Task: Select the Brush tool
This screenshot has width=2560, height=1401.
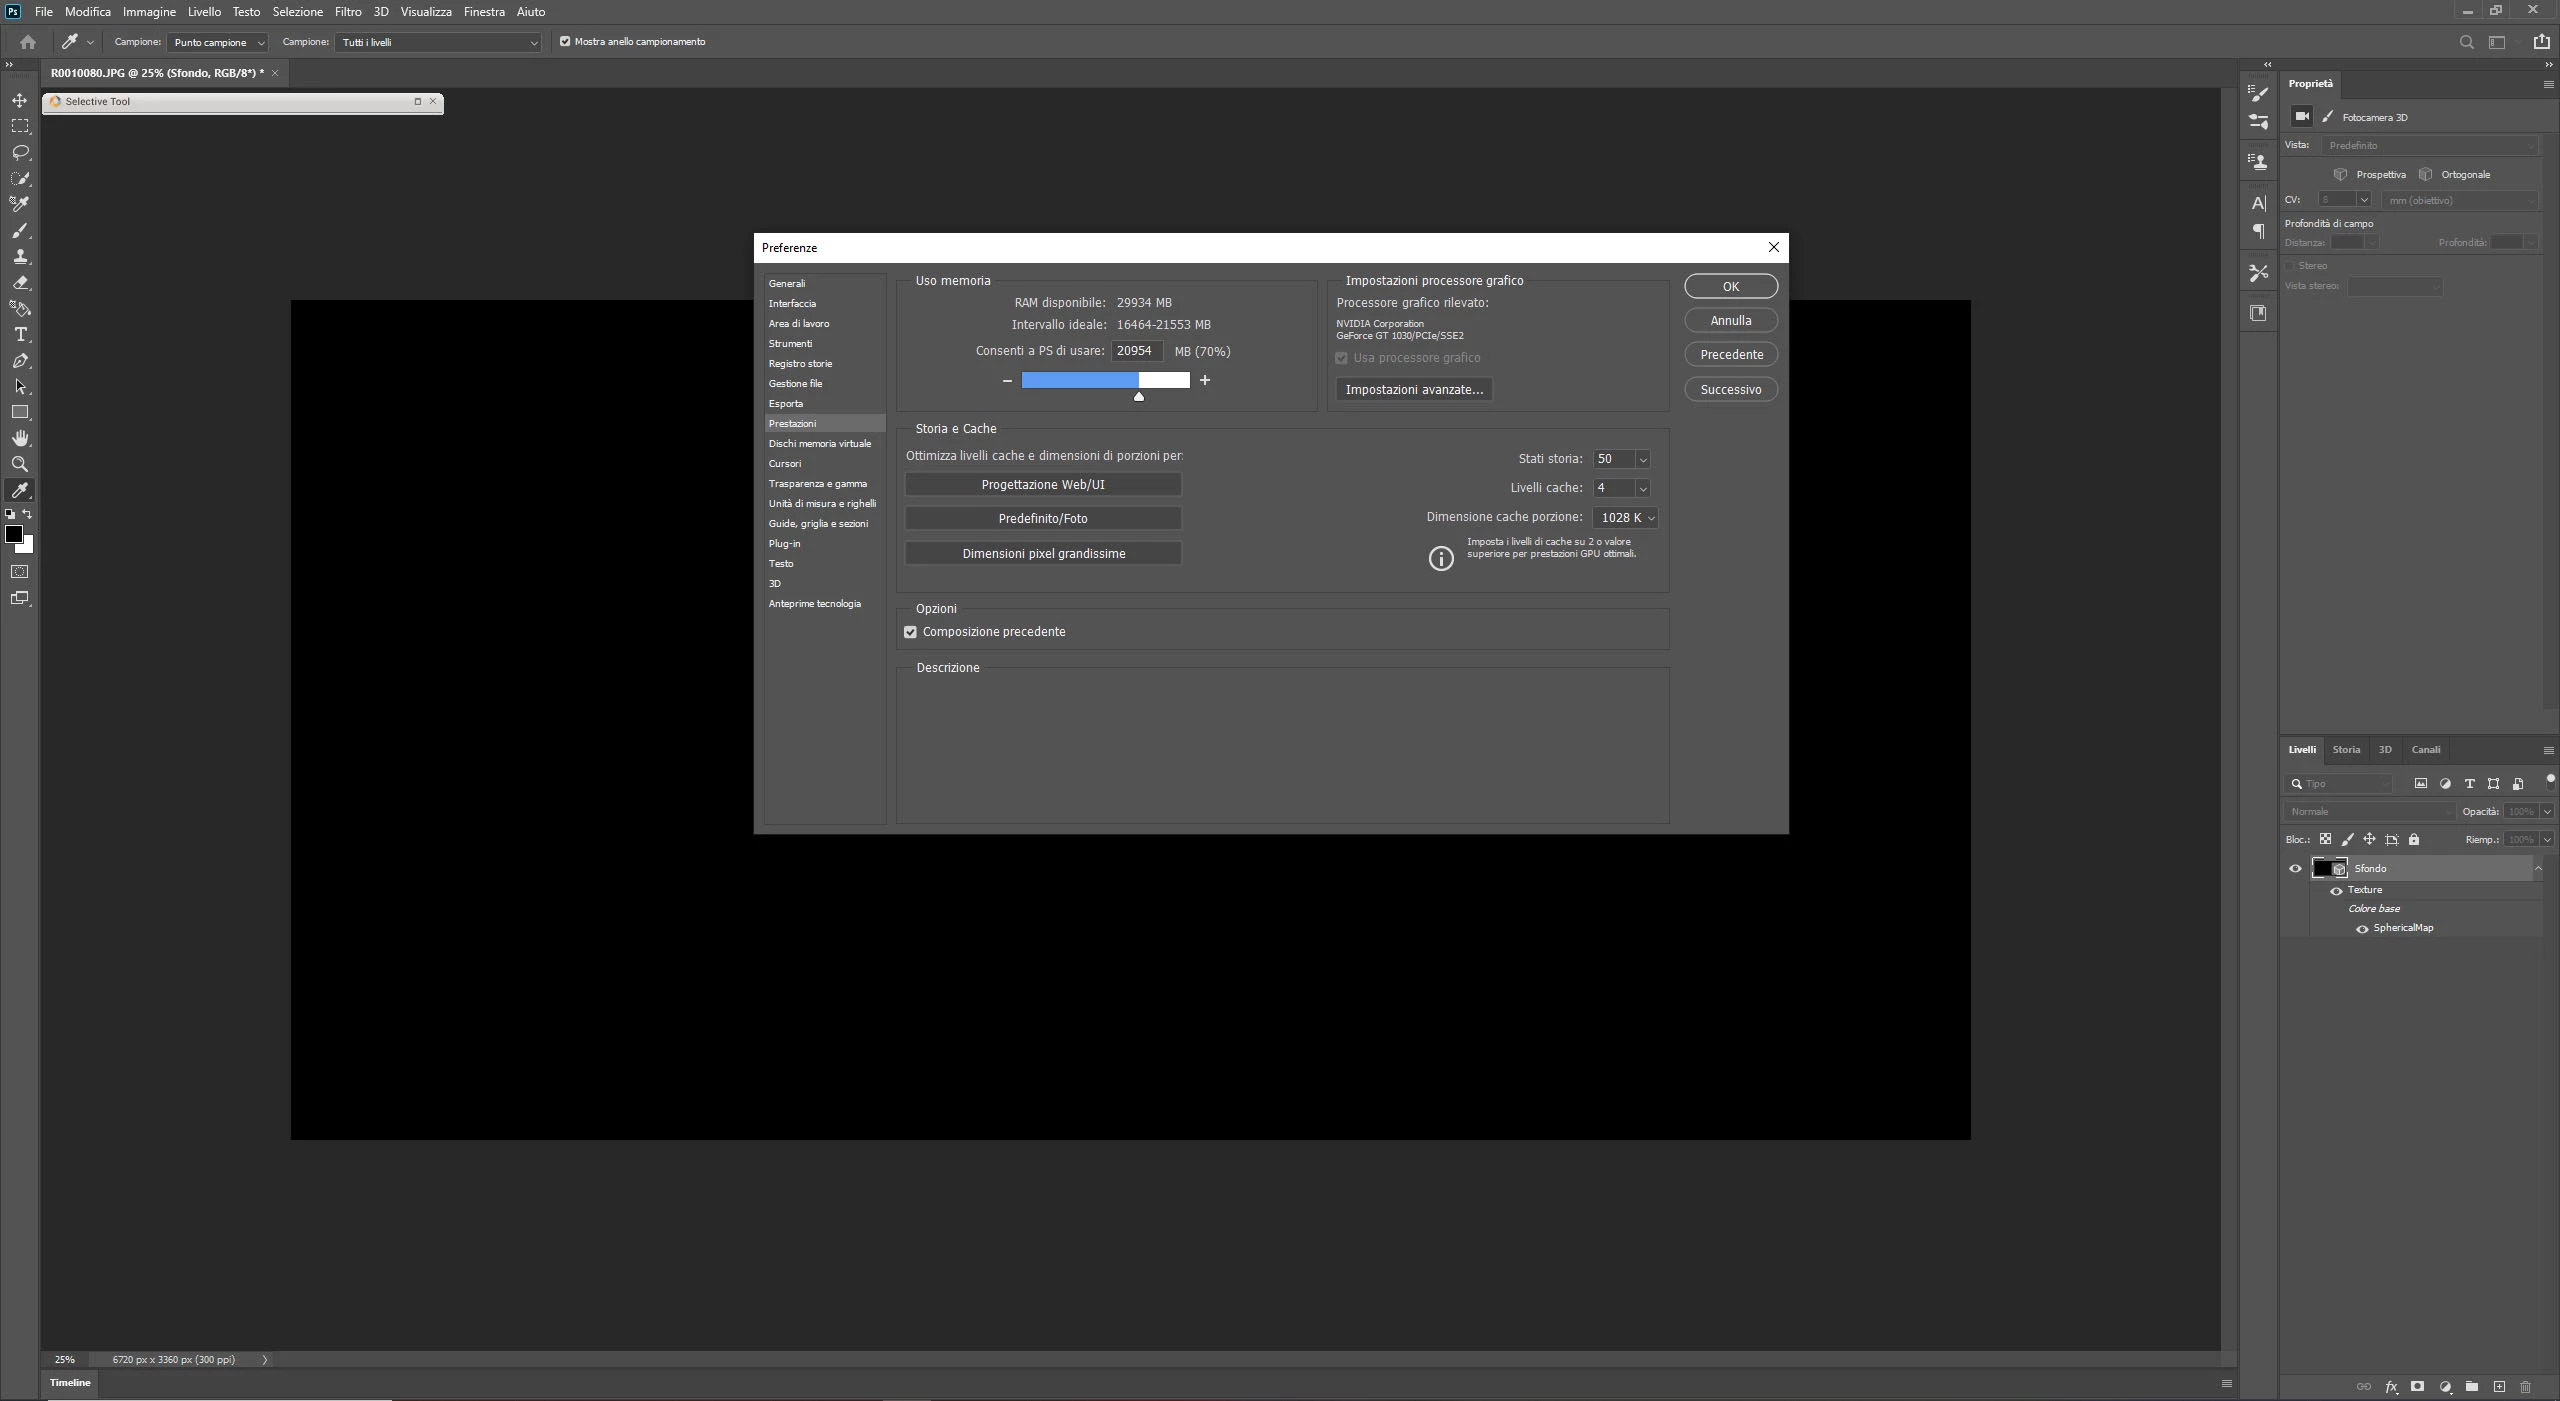Action: 20,230
